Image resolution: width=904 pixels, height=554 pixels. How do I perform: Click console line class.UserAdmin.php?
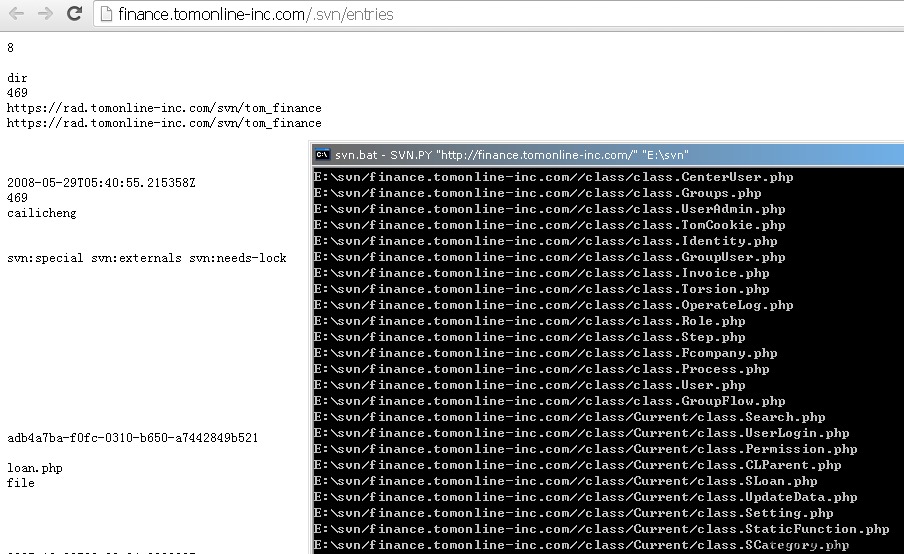point(549,209)
